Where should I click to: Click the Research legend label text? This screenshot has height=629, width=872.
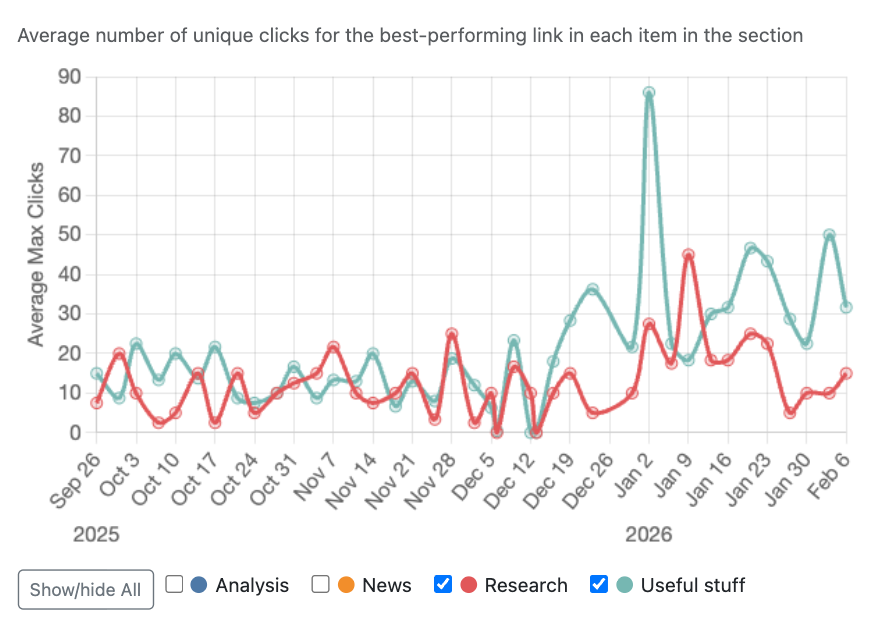coord(527,584)
